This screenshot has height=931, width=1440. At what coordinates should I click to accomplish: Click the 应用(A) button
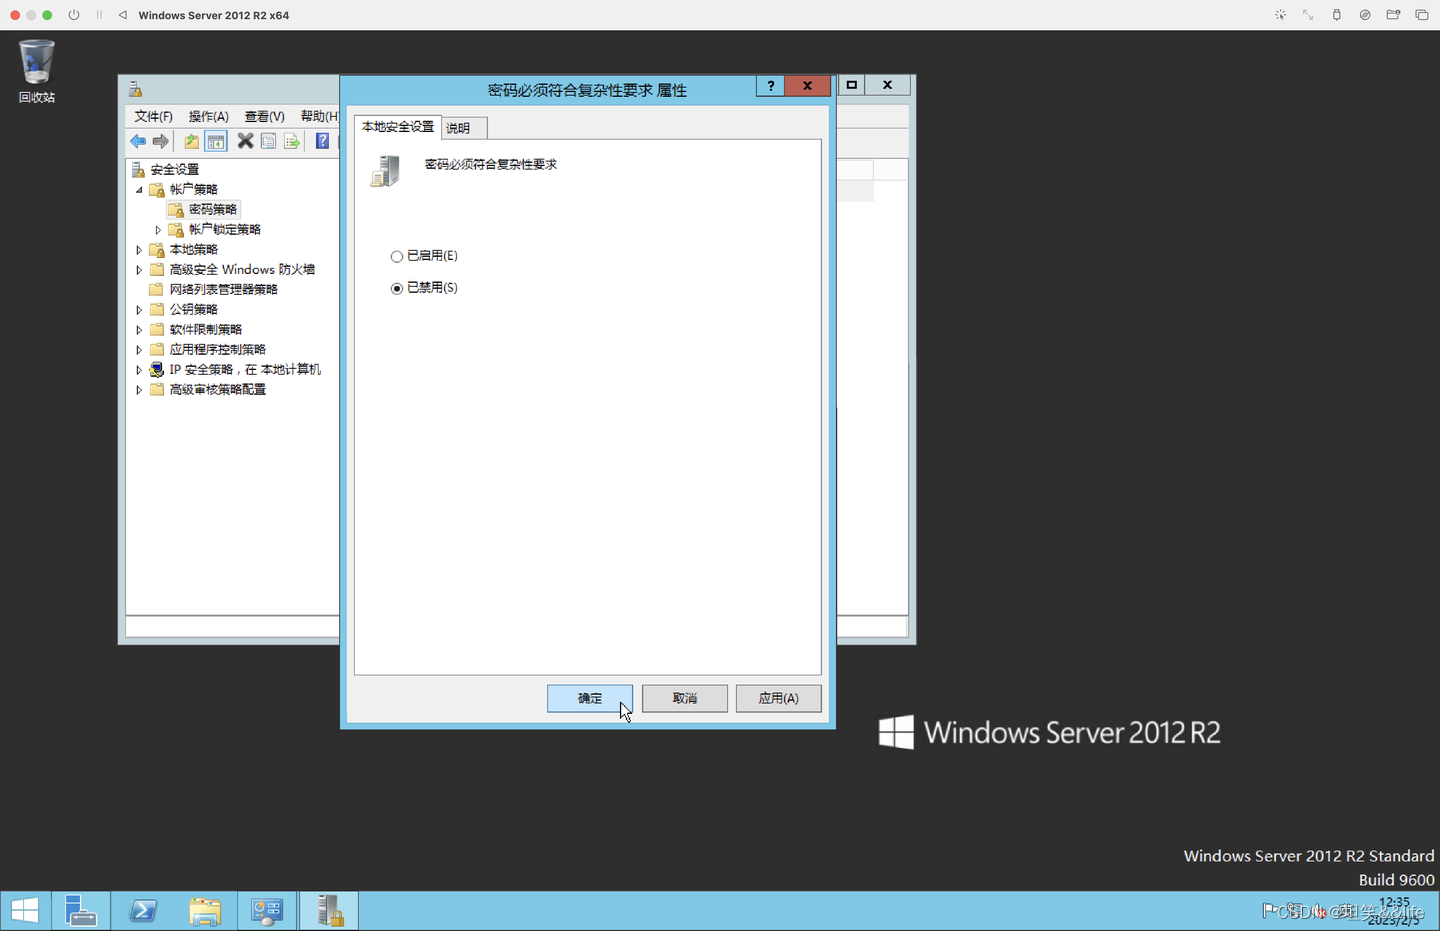[778, 698]
